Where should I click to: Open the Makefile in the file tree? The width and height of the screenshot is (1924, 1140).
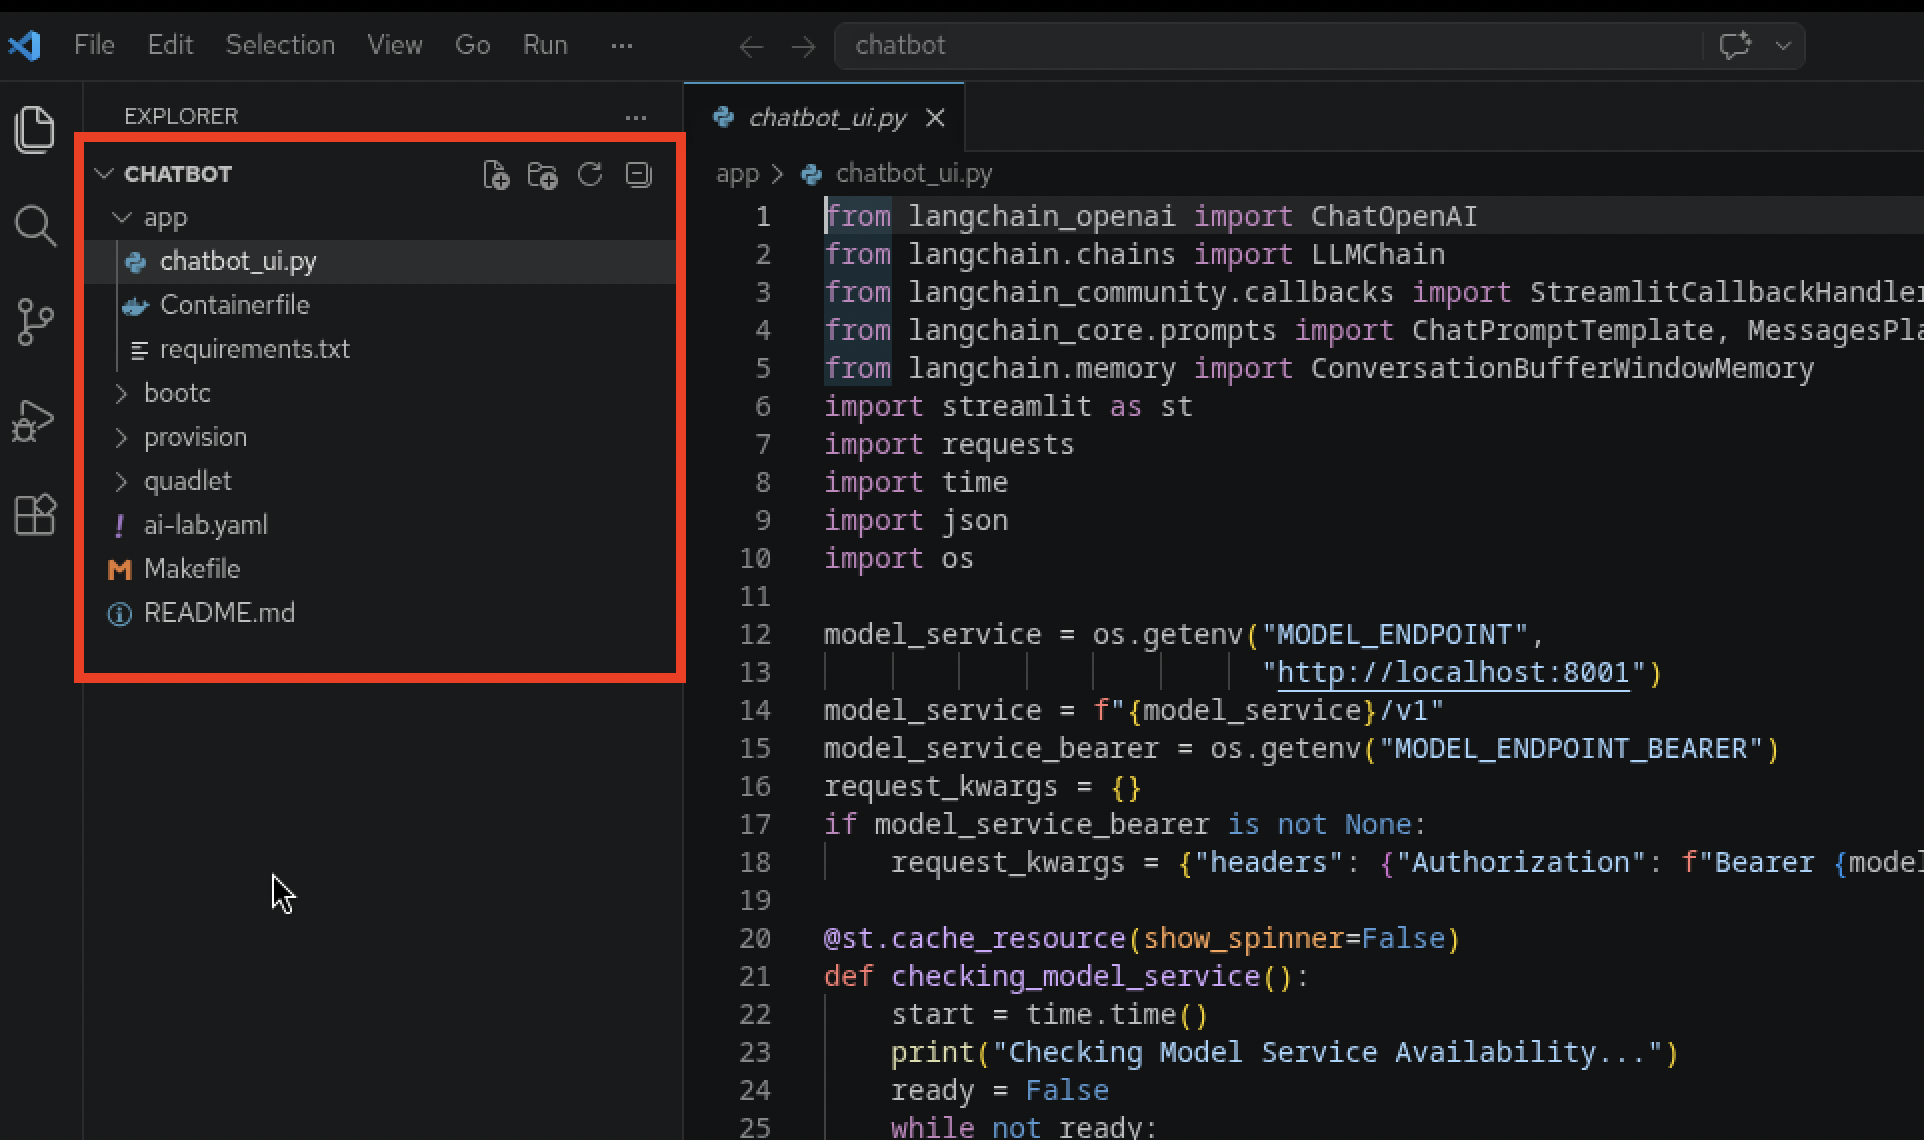[191, 569]
